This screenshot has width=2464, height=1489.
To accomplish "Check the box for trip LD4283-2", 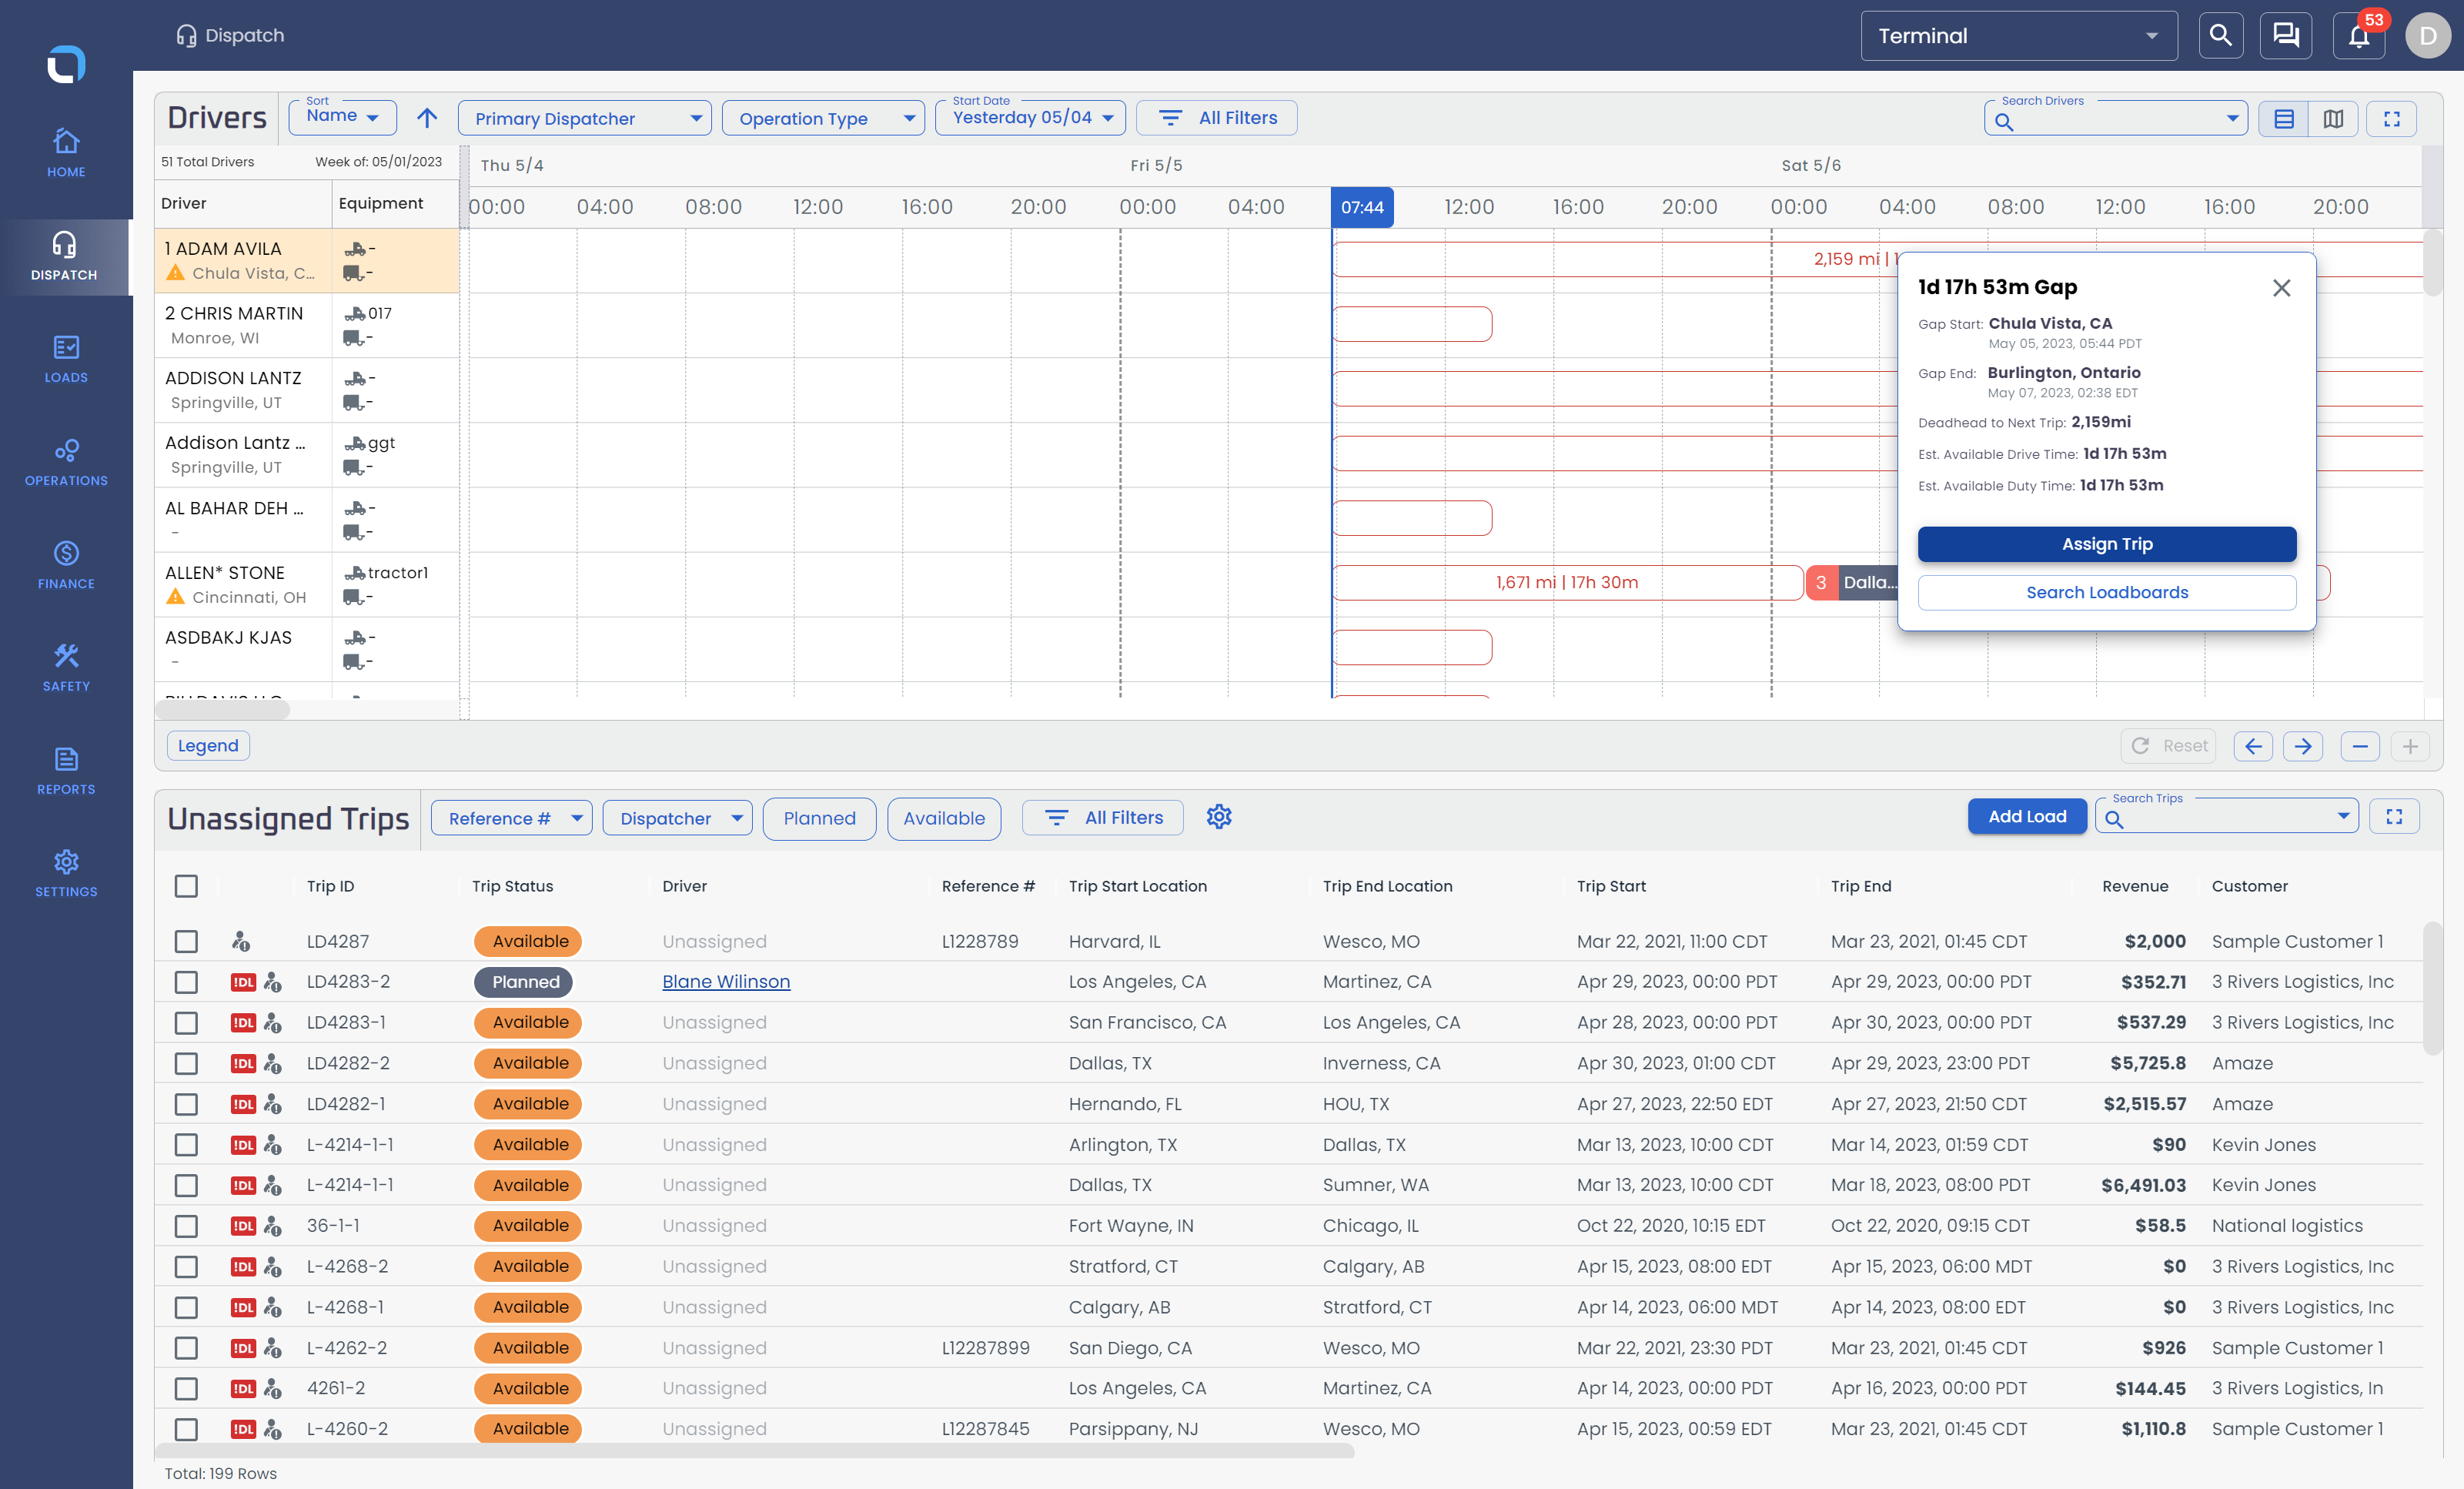I will tap(186, 982).
